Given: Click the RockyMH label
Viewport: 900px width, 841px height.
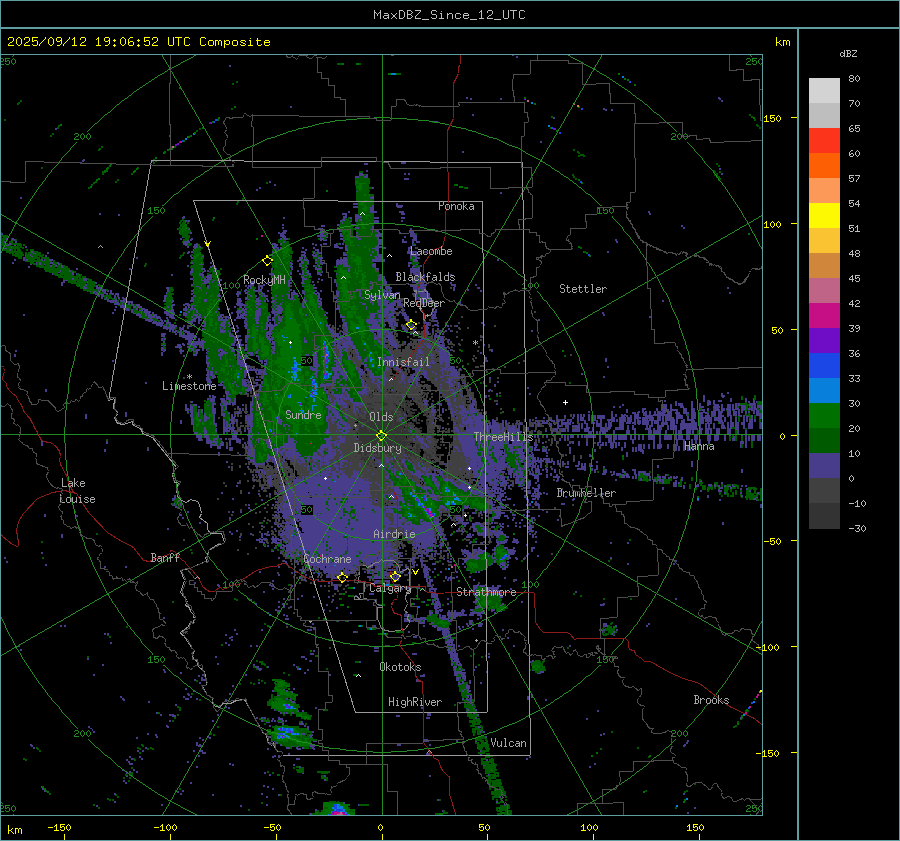Looking at the screenshot, I should click(264, 280).
